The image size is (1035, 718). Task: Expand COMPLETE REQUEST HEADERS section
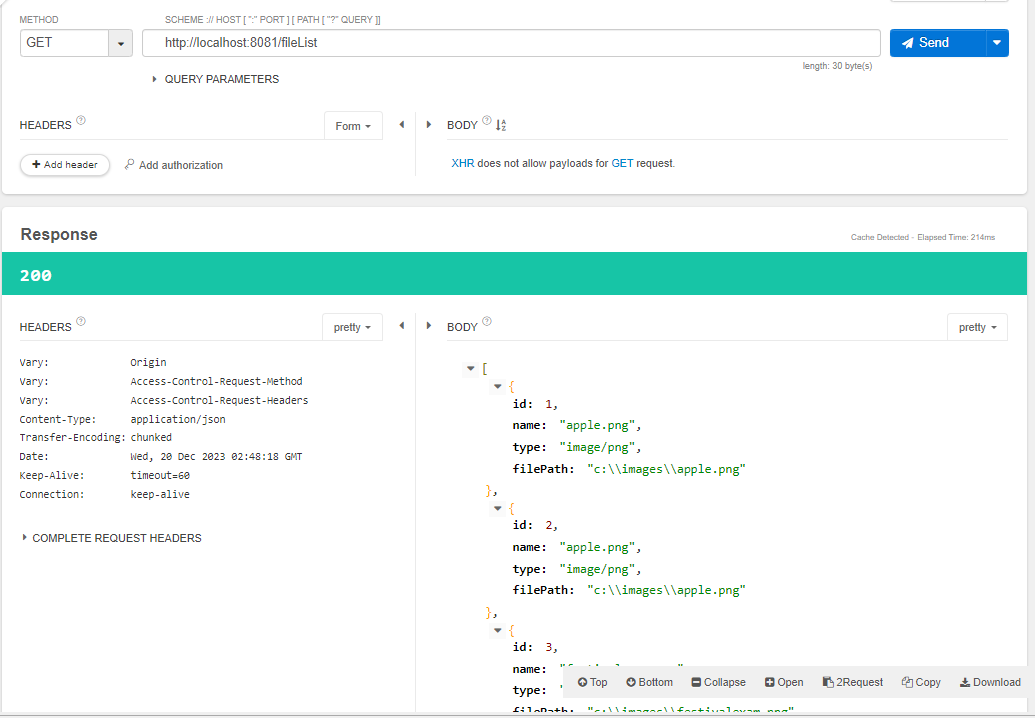coord(111,538)
